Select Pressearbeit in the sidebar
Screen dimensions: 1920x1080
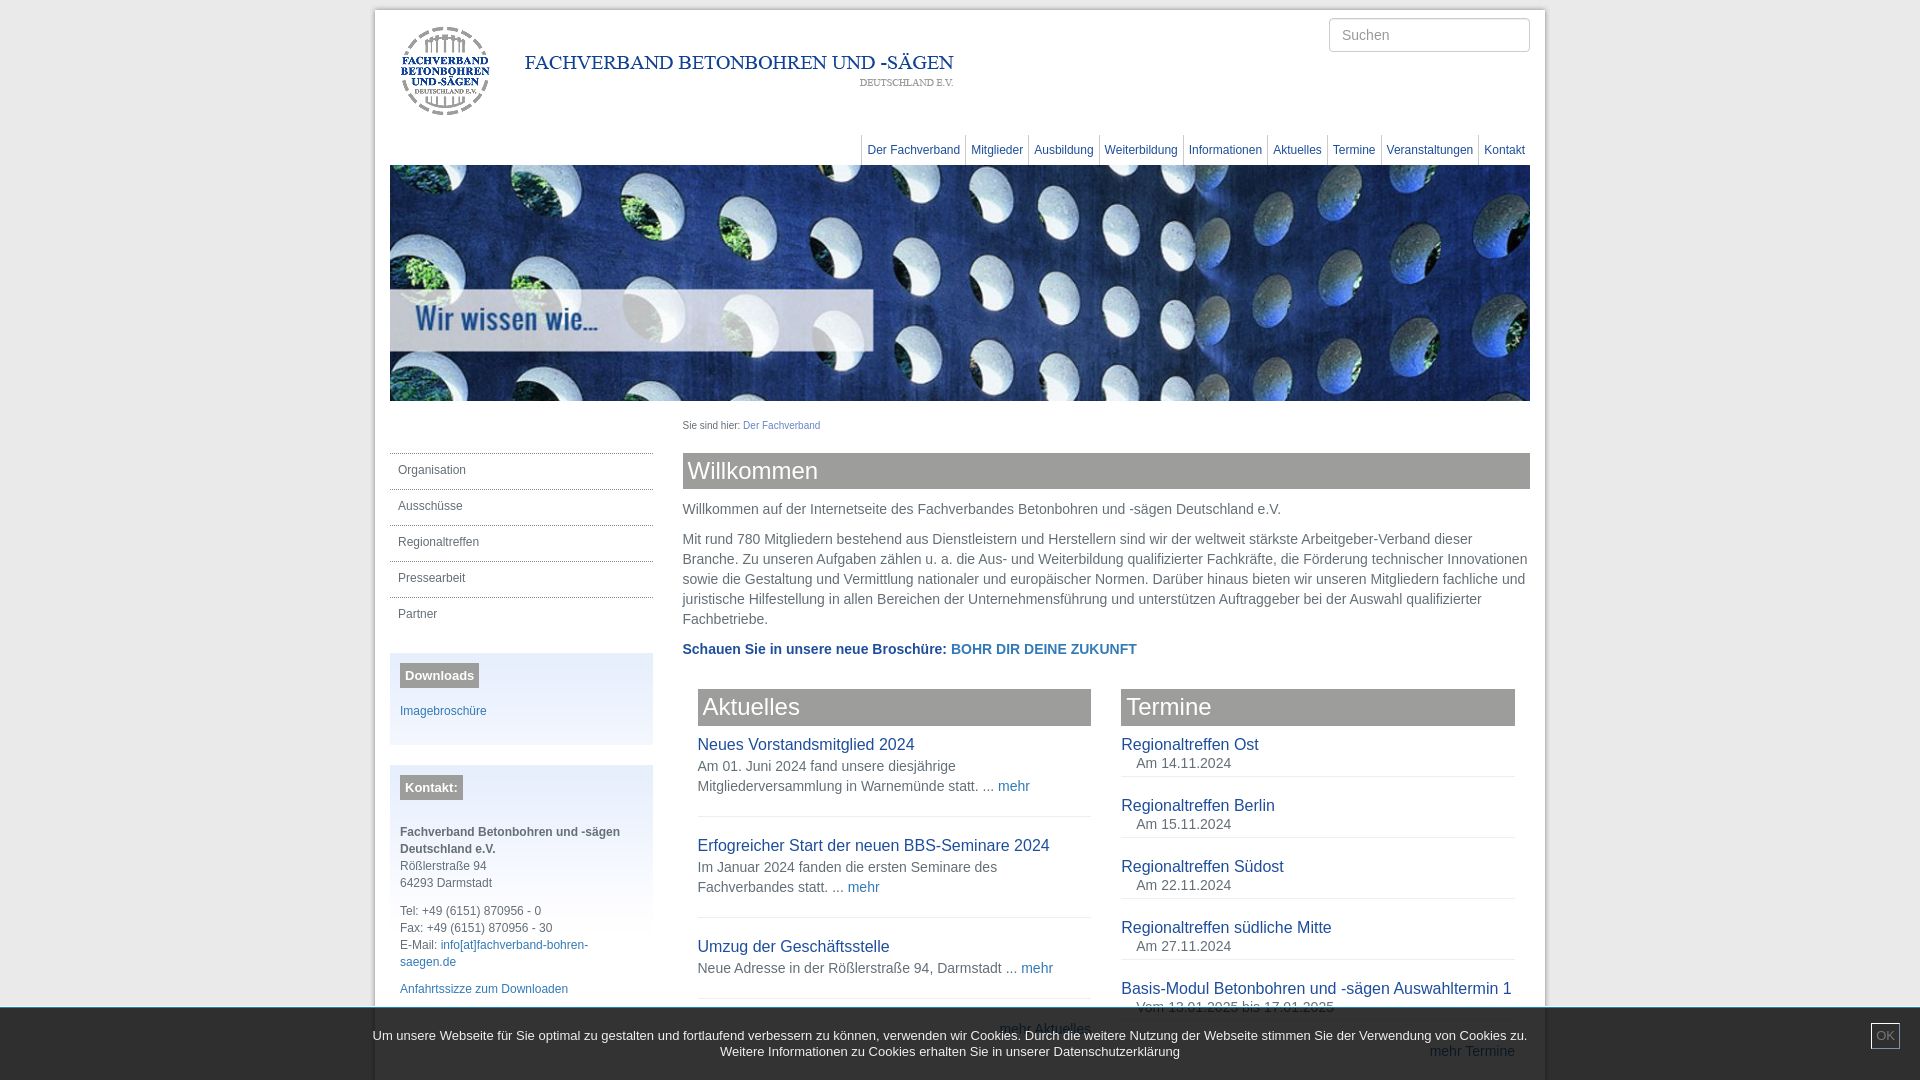coord(521,579)
